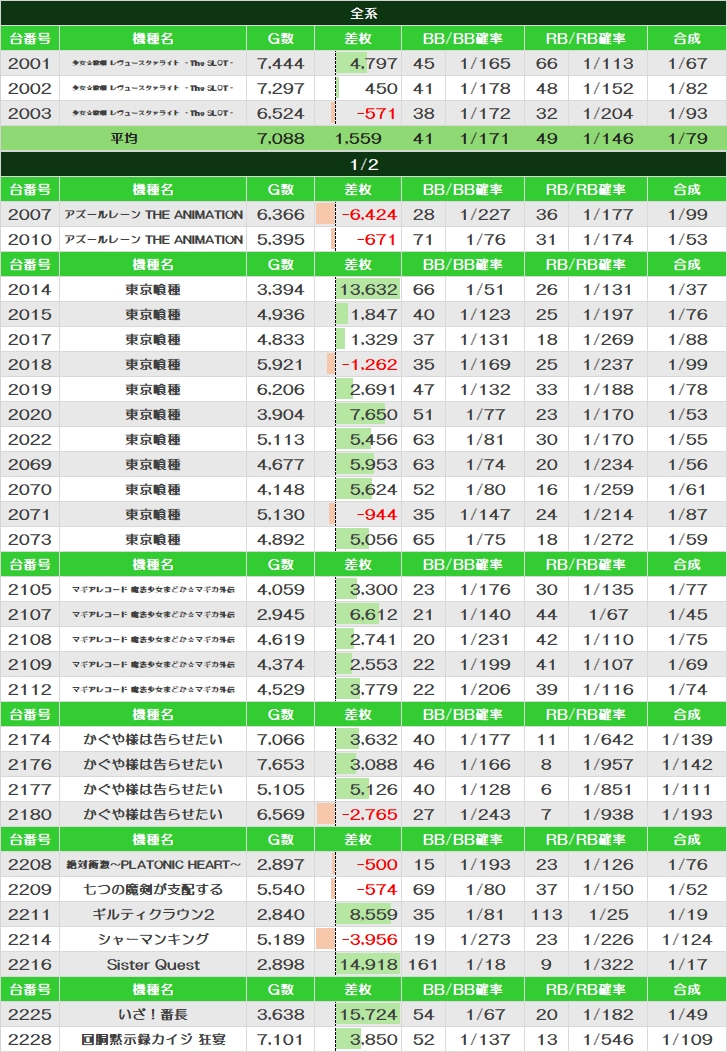The image size is (727, 1052).
Task: Select machine number 2174
Action: (x=30, y=739)
